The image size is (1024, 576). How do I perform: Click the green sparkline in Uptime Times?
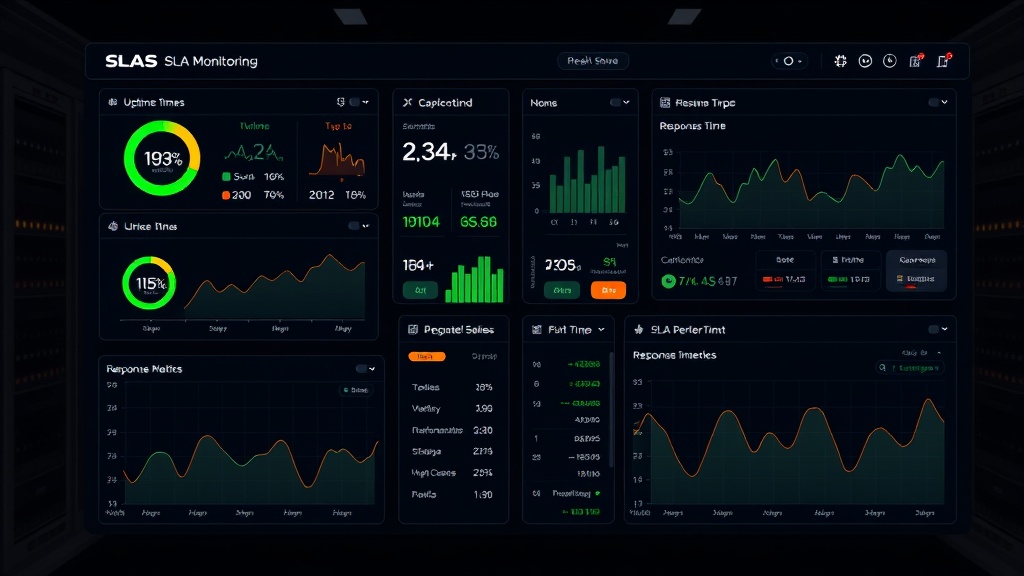253,153
